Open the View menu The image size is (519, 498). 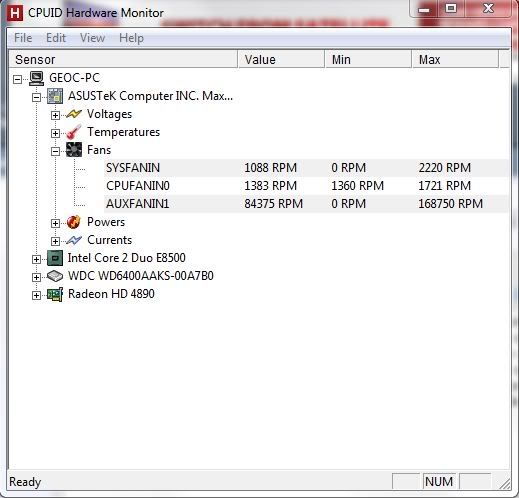[x=92, y=38]
